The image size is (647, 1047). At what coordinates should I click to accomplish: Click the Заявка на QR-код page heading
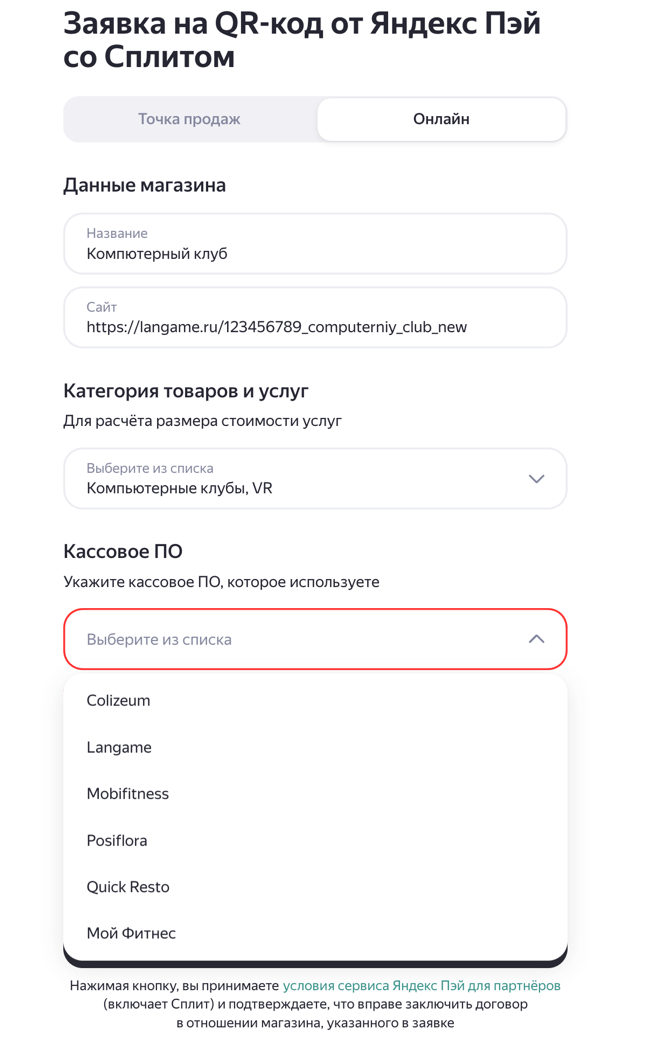point(301,40)
